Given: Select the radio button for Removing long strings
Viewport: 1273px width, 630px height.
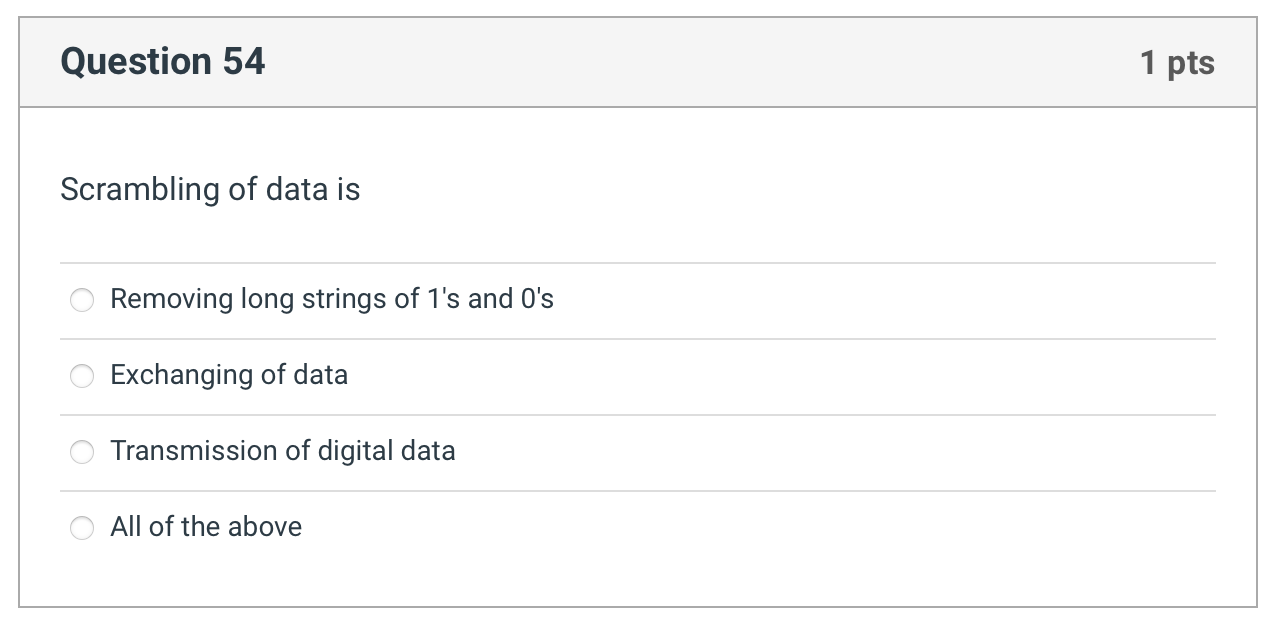Looking at the screenshot, I should pyautogui.click(x=82, y=300).
